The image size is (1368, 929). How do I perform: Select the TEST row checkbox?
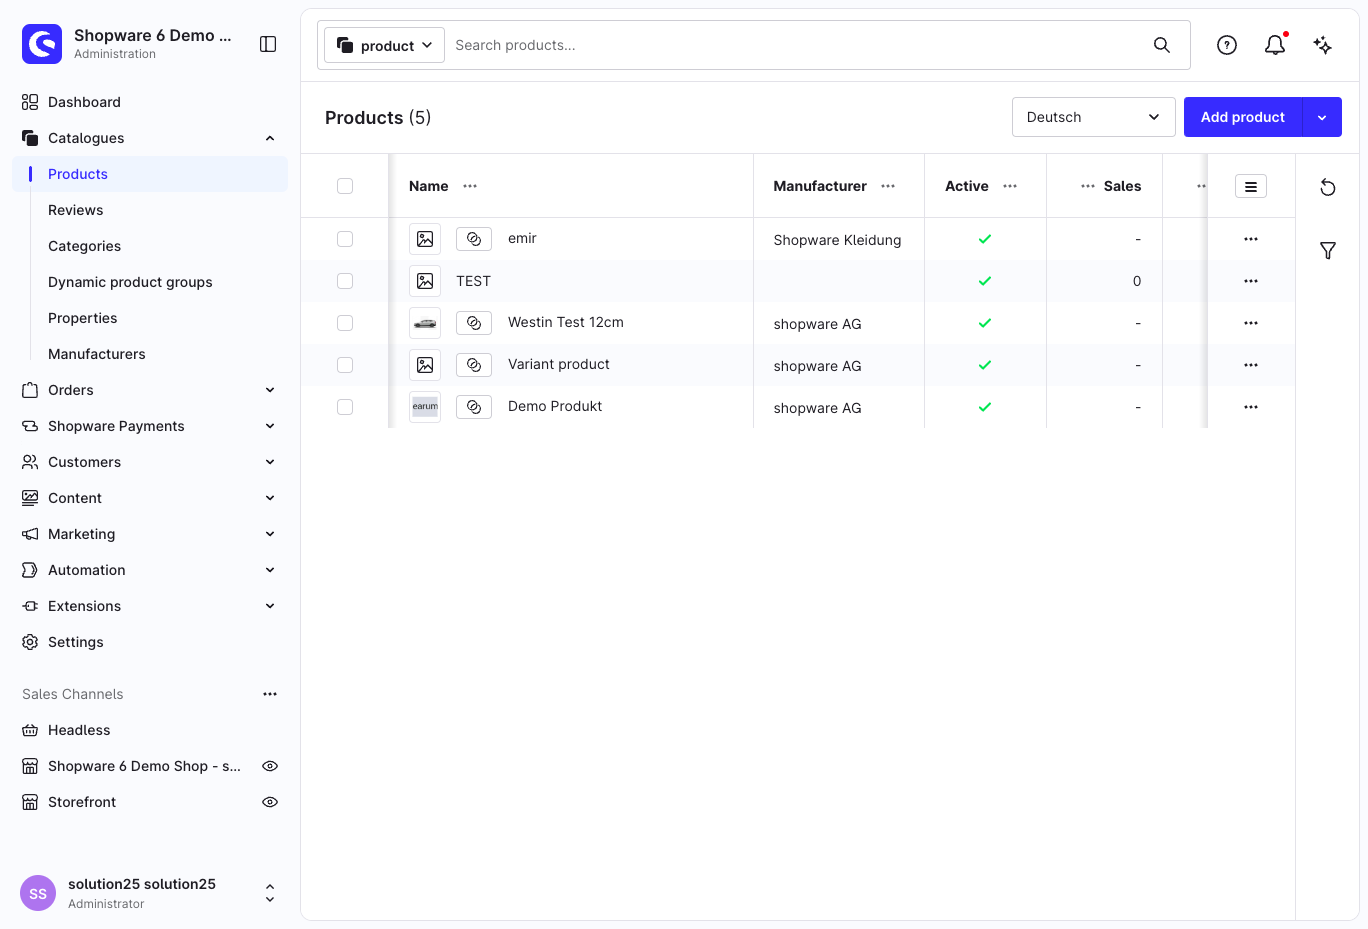point(345,281)
